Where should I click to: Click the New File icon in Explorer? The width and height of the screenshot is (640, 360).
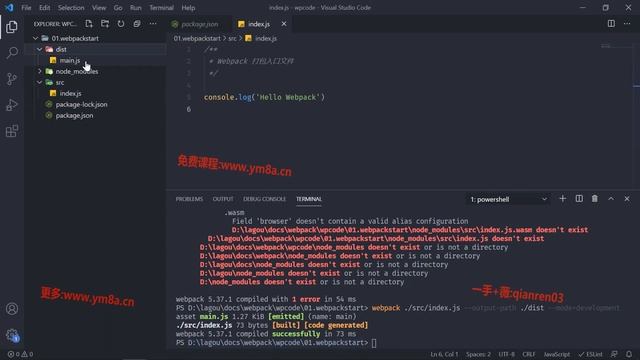[89, 24]
